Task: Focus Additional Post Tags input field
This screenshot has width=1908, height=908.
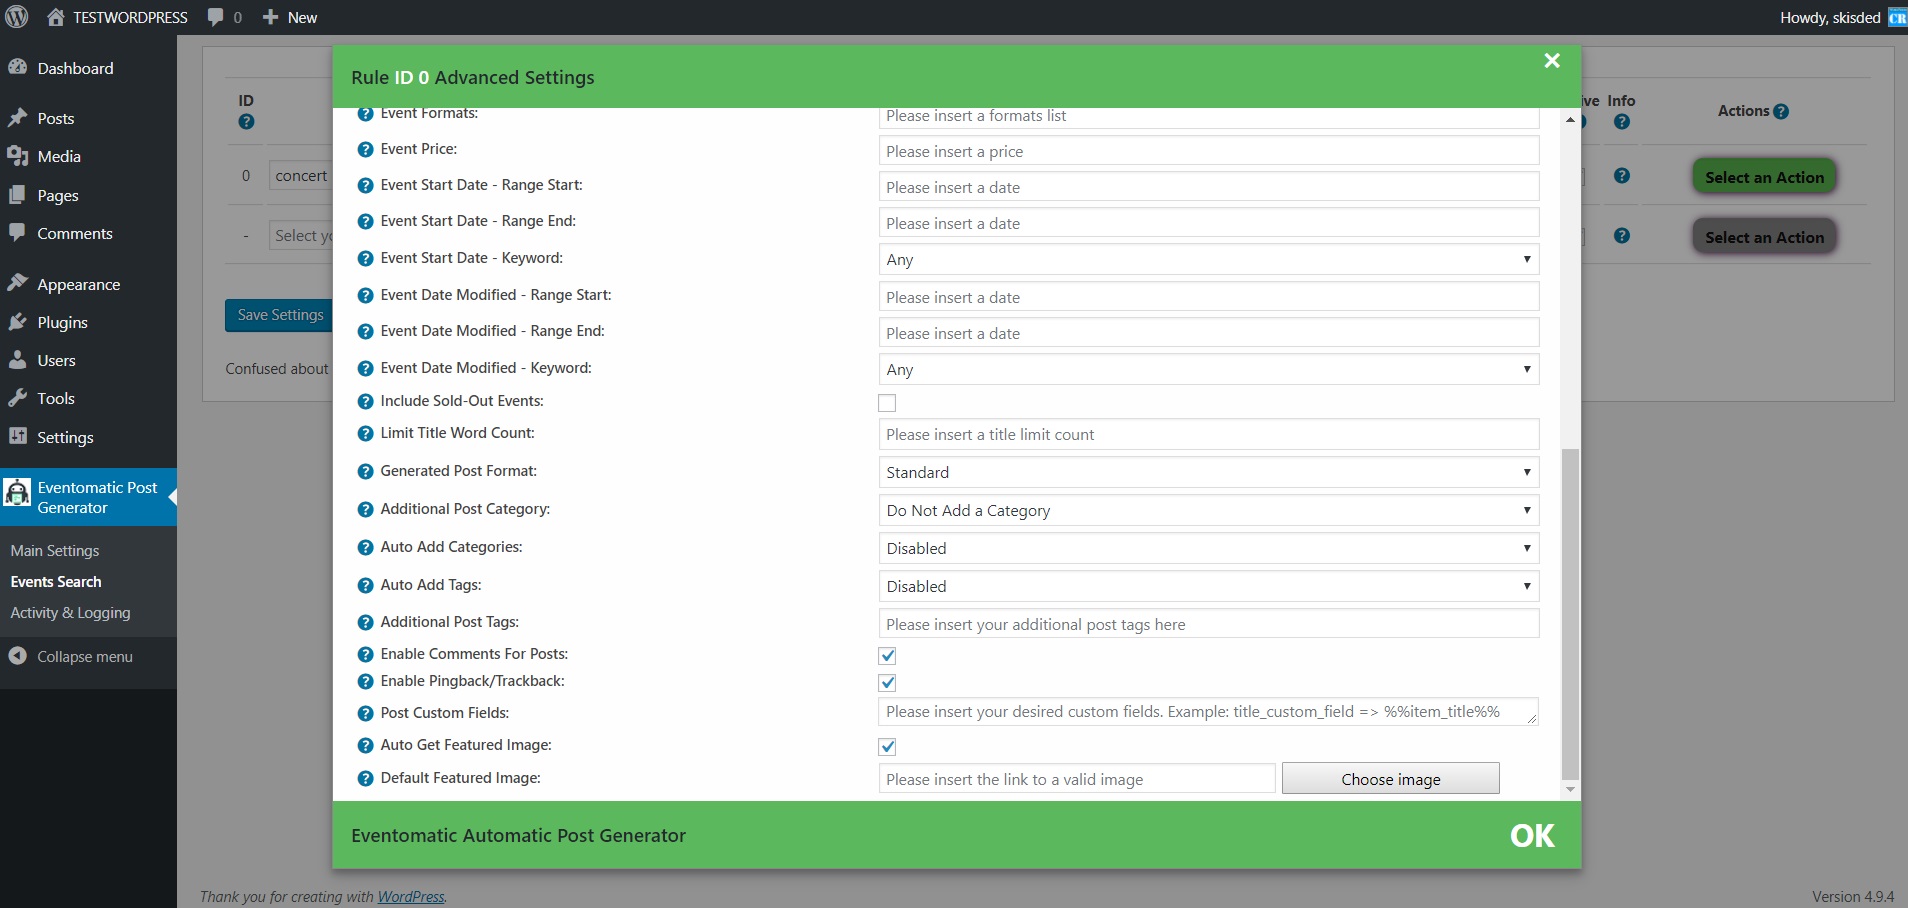Action: [1208, 624]
